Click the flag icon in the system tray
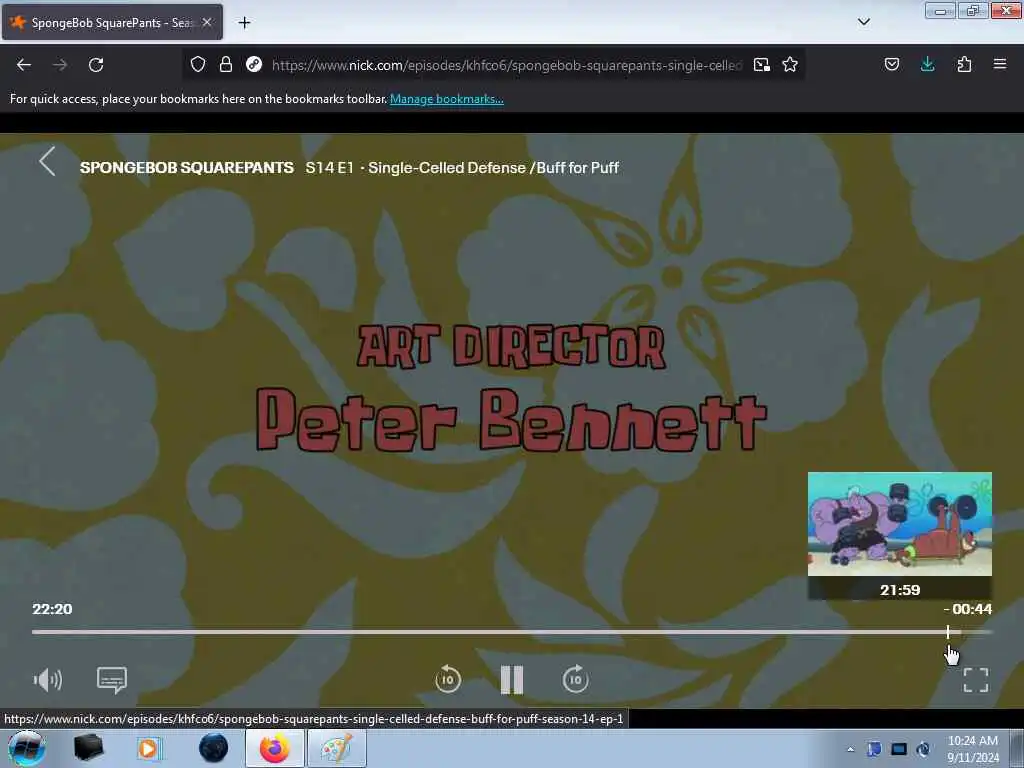This screenshot has width=1024, height=768. [x=874, y=749]
